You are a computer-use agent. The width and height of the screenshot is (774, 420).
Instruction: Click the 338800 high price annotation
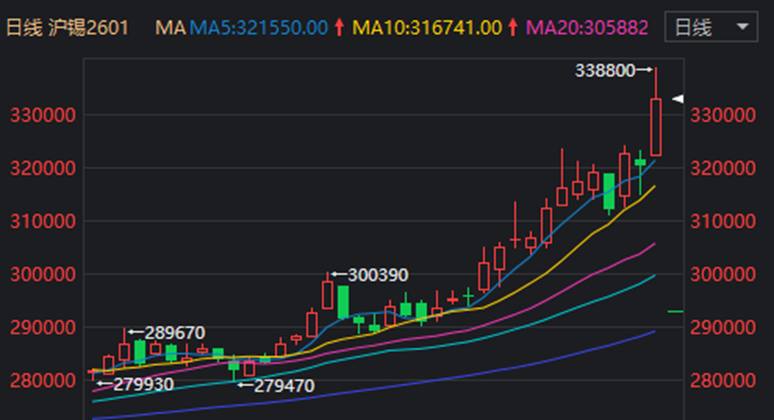click(x=606, y=70)
